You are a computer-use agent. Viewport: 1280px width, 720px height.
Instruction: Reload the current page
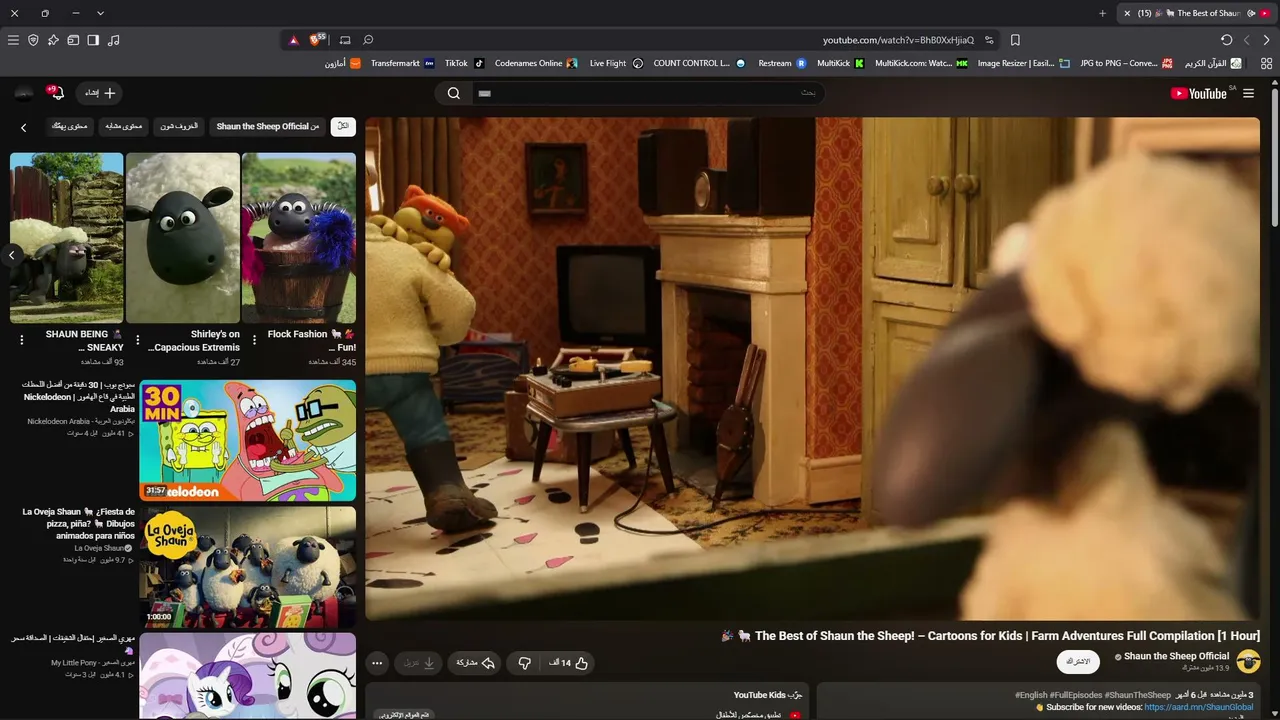[x=1226, y=40]
